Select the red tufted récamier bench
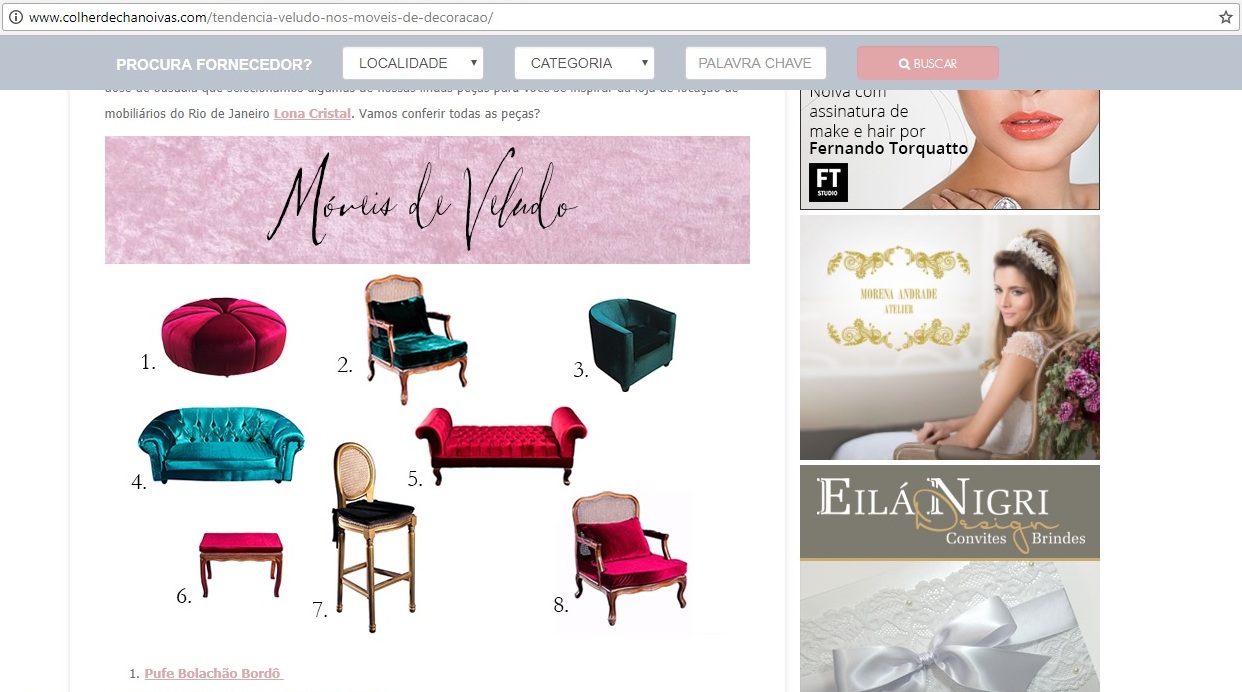1242x692 pixels. pyautogui.click(x=501, y=444)
